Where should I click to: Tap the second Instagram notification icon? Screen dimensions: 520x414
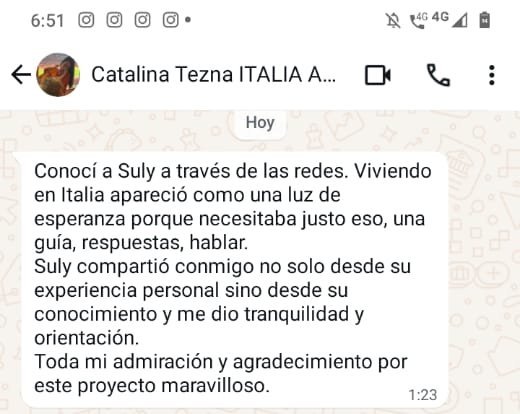(x=114, y=20)
